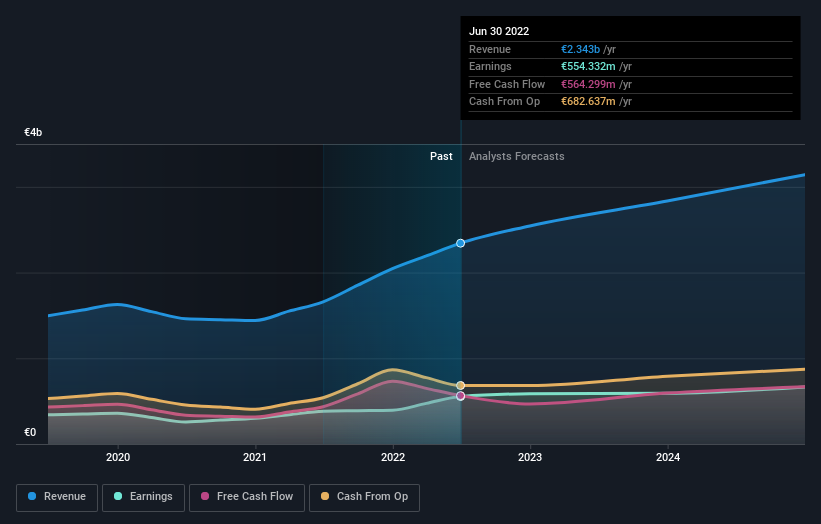Click the Cash From Op row label in tooltip

[504, 102]
